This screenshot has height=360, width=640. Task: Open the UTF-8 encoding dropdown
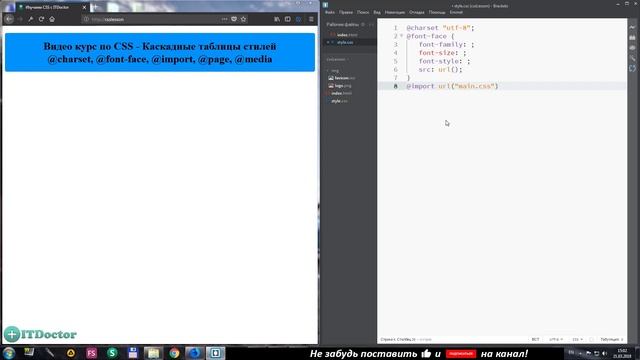click(556, 339)
